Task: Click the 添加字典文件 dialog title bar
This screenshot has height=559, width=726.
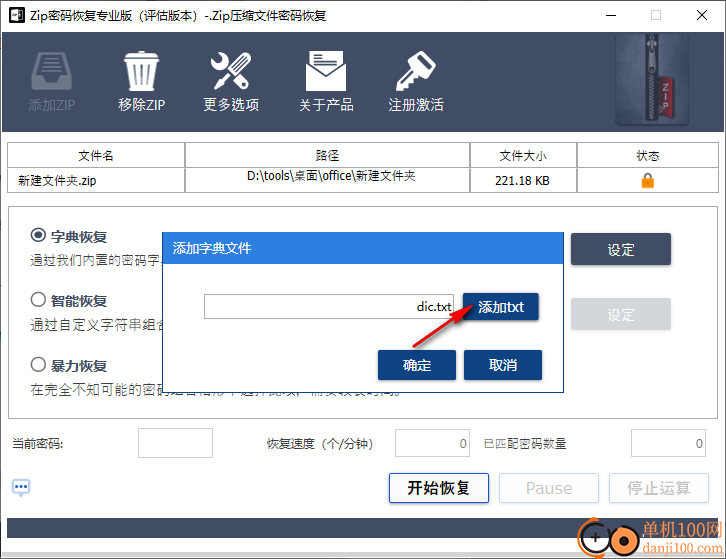Action: coord(363,248)
